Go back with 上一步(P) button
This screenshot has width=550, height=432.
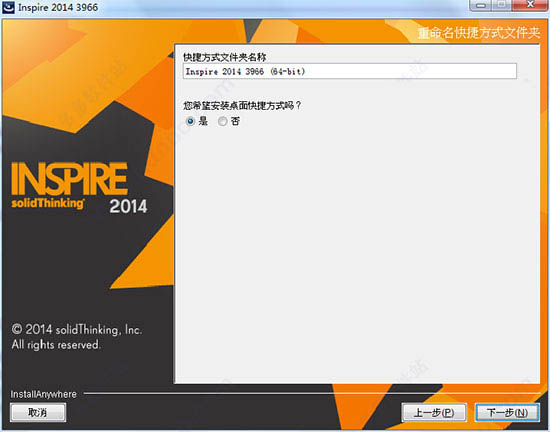(x=434, y=412)
